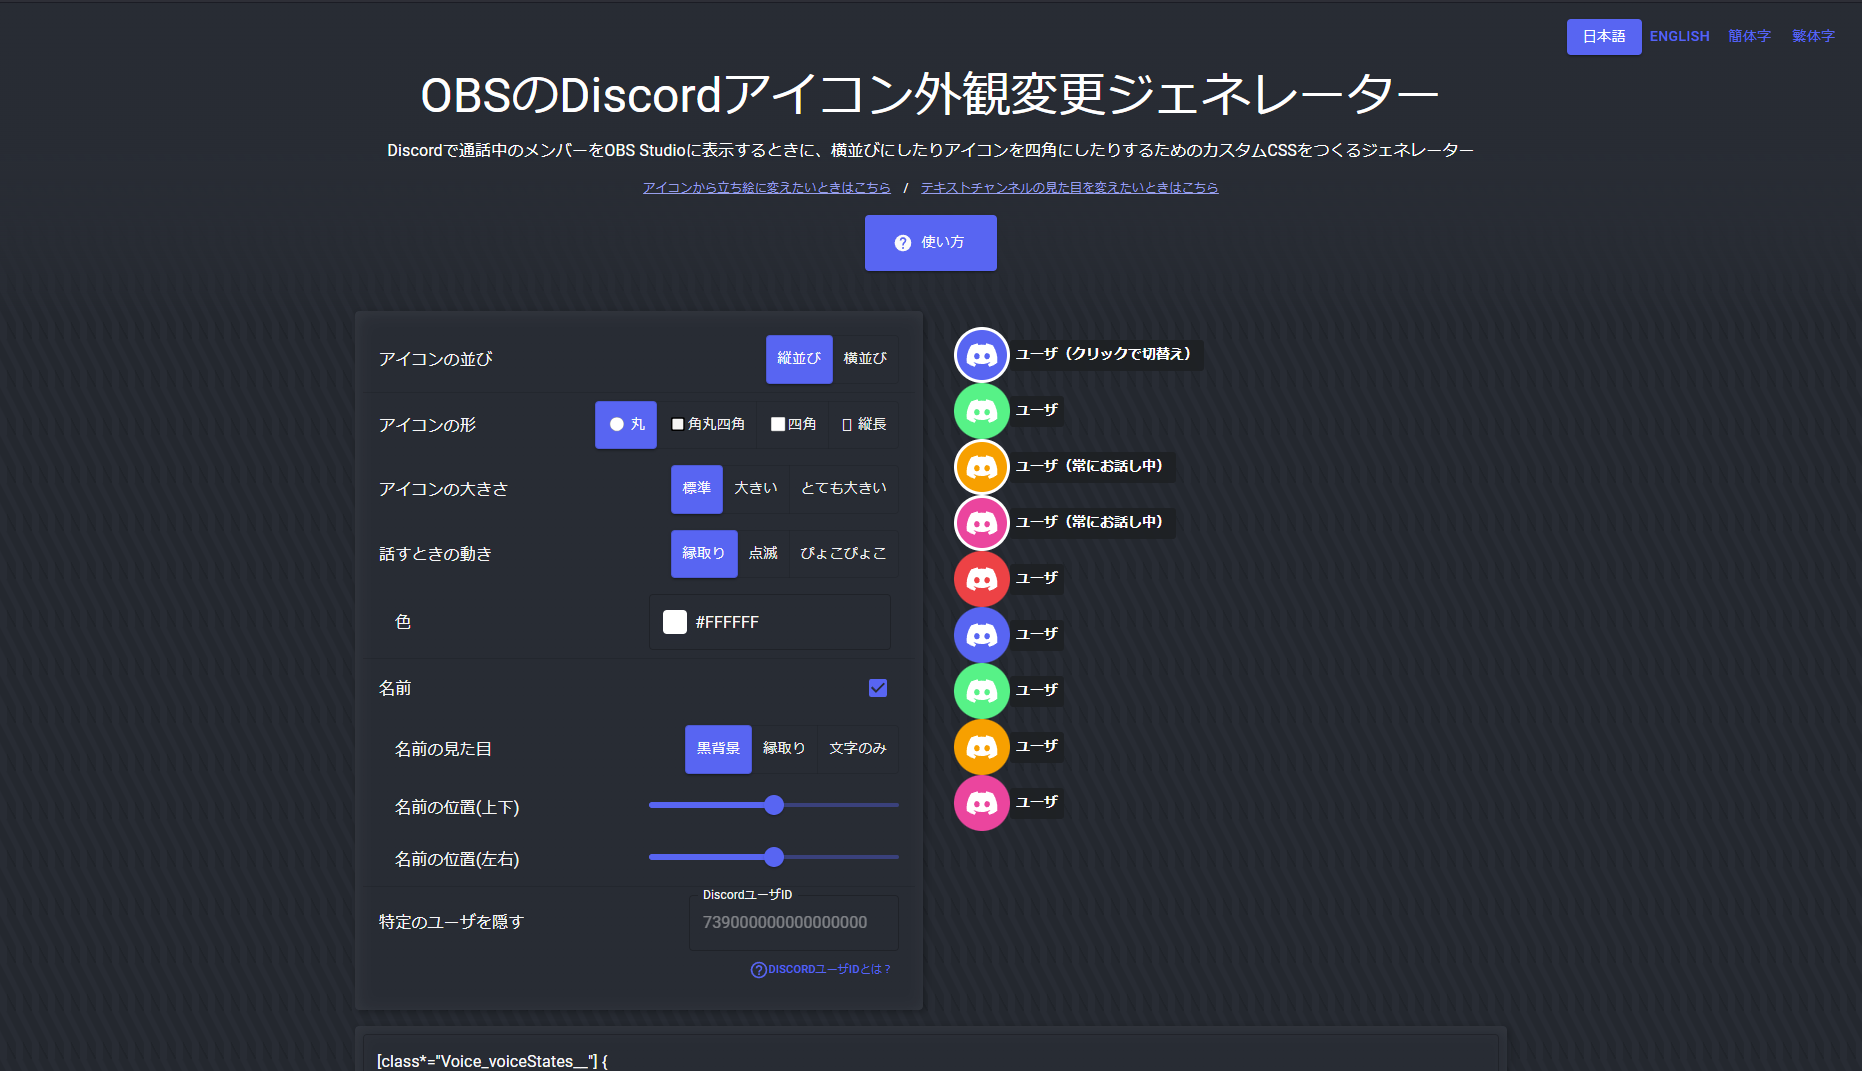Open アイコンから立ち絵に変えたいときはこちら link

click(x=766, y=188)
